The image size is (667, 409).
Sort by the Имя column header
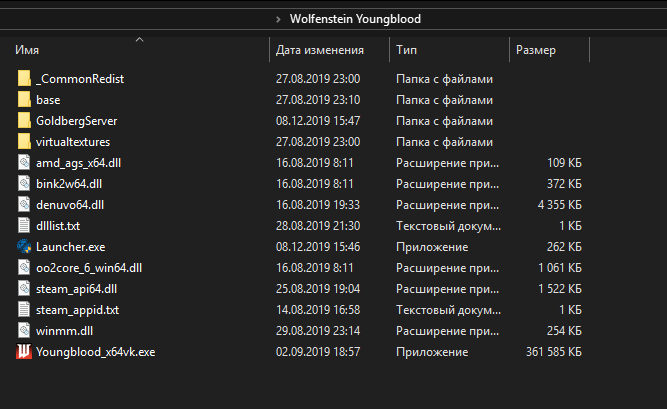click(x=27, y=50)
